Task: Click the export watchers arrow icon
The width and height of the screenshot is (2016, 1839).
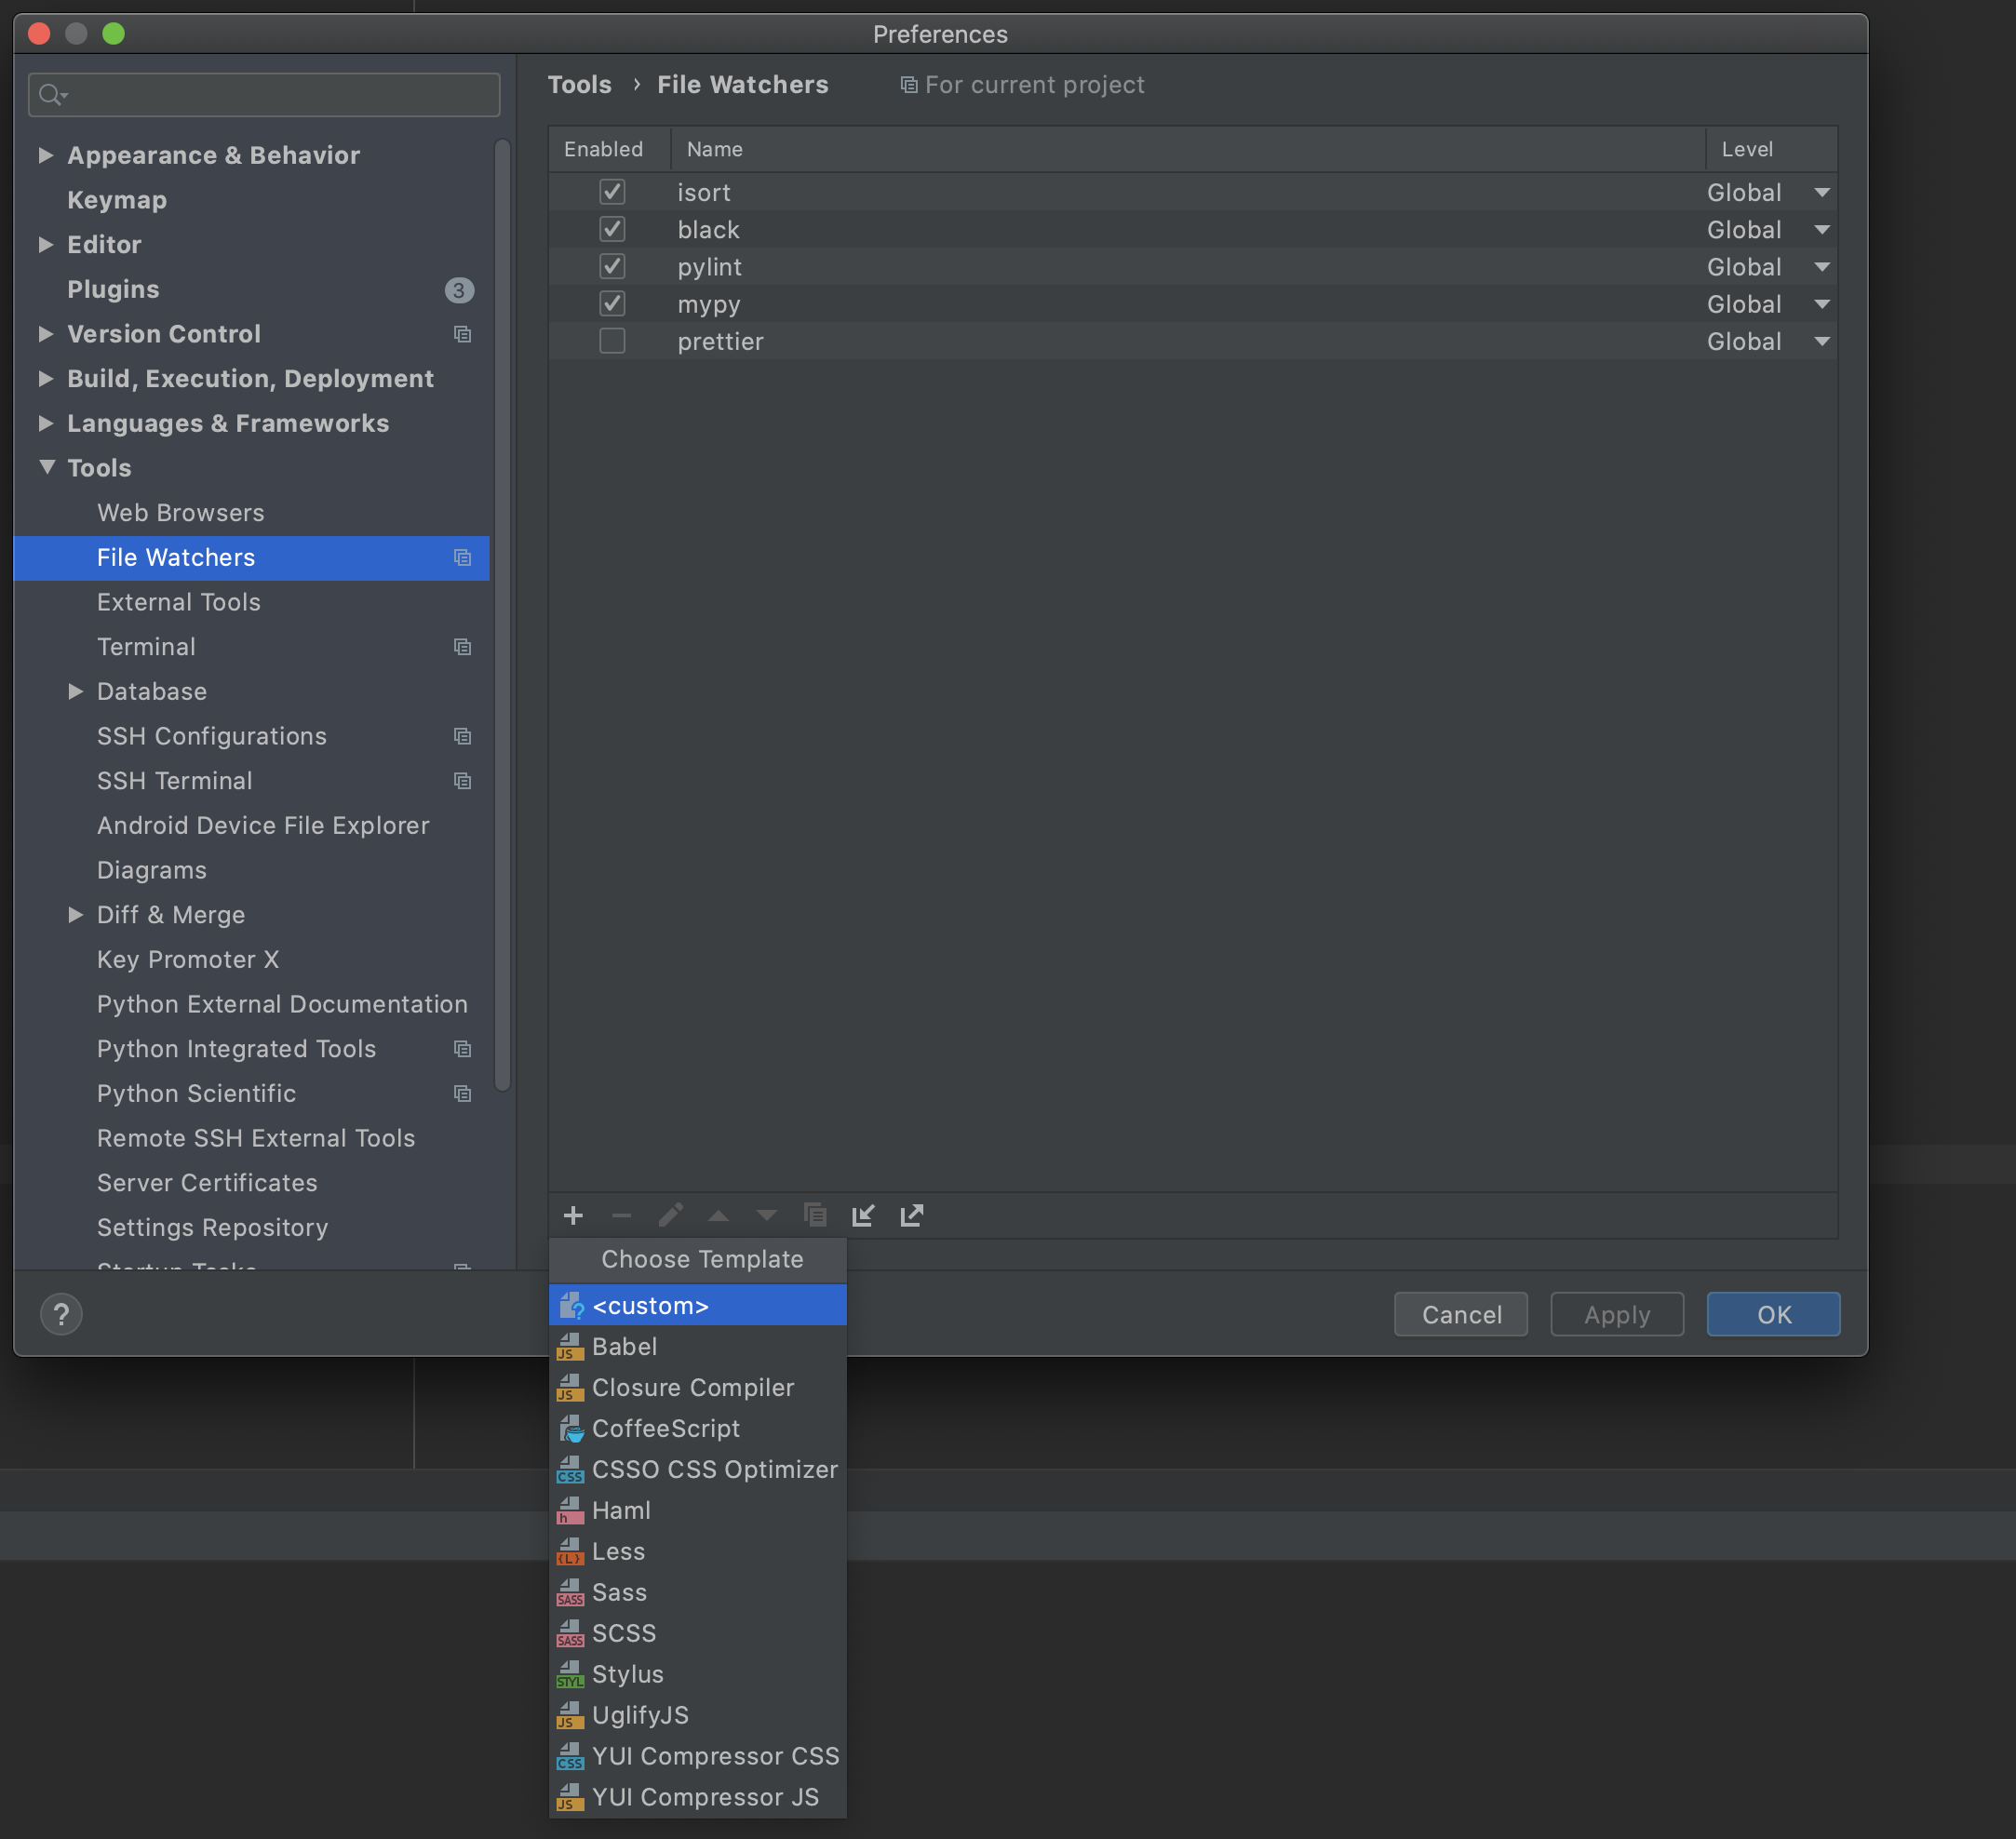Action: click(911, 1215)
